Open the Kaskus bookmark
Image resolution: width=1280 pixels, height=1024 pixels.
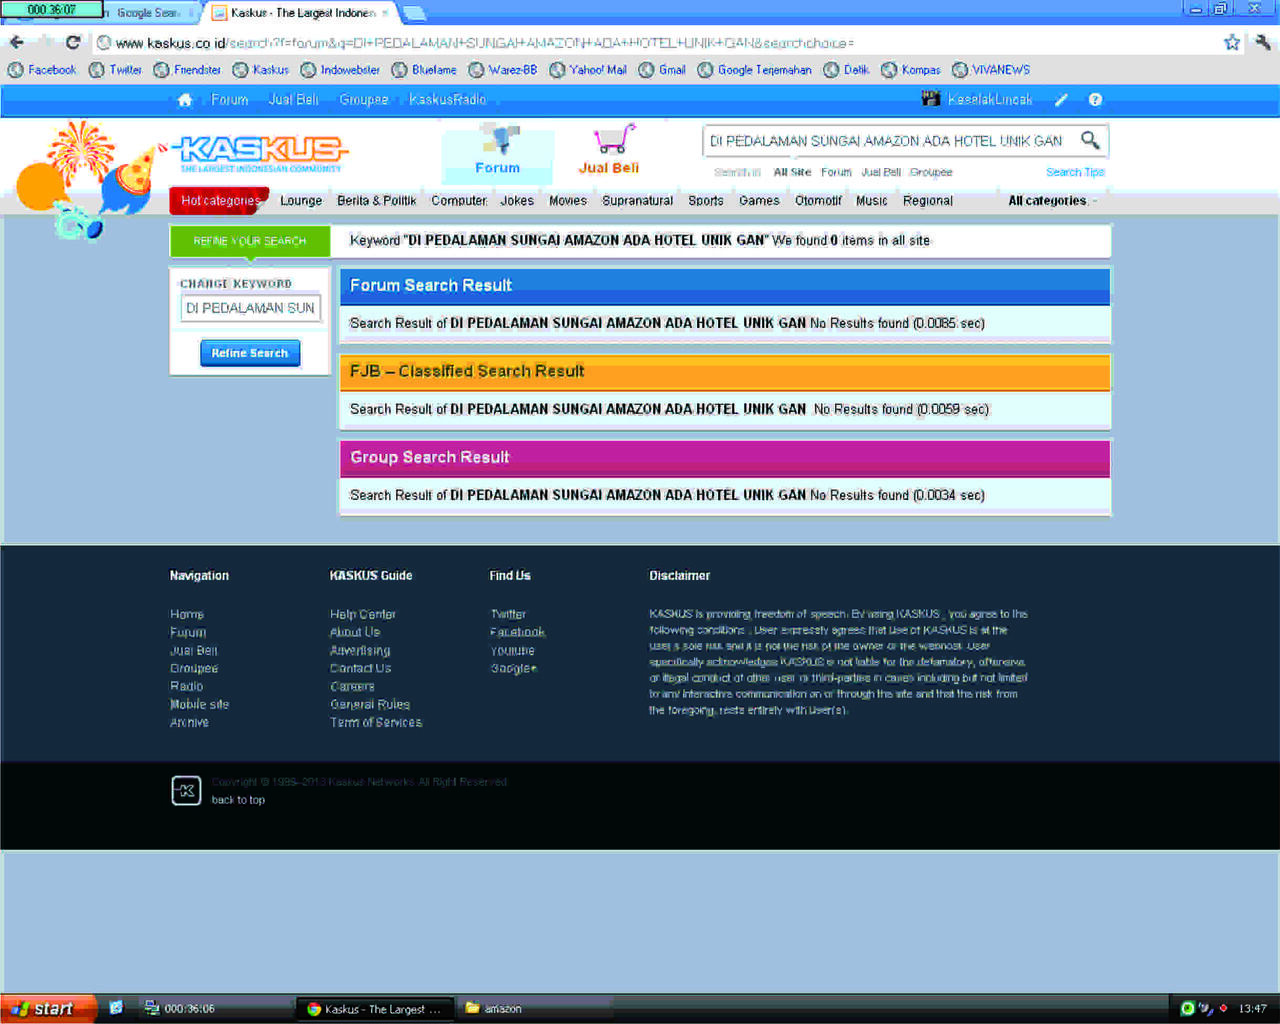point(261,70)
